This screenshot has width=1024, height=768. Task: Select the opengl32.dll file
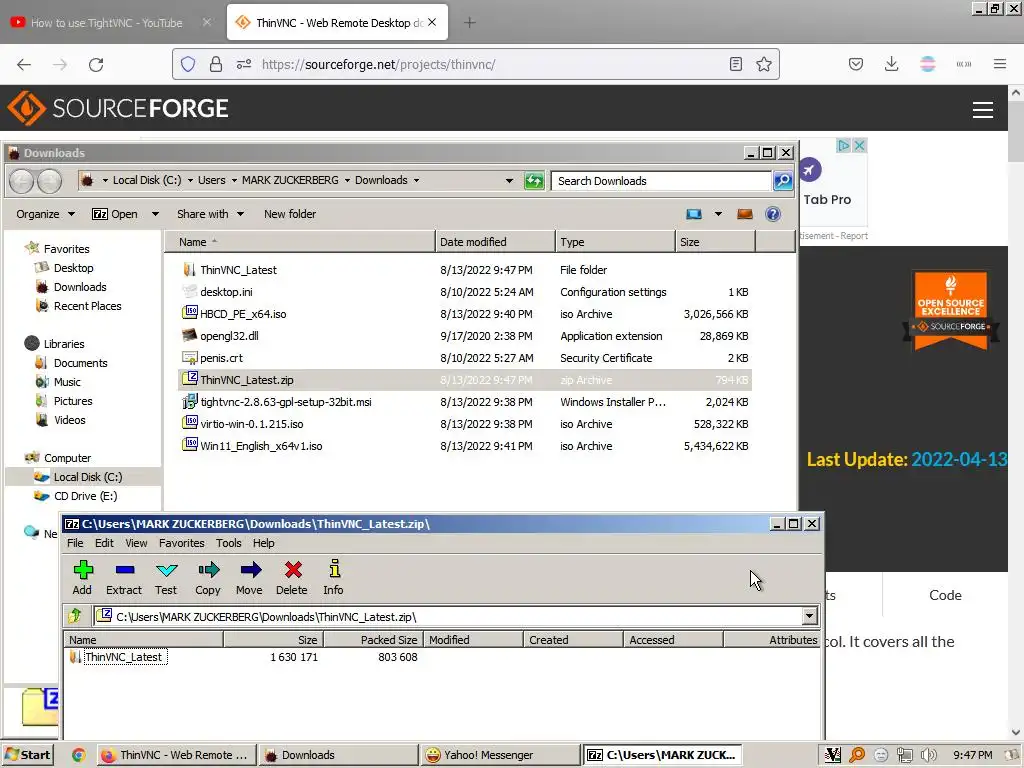(229, 336)
